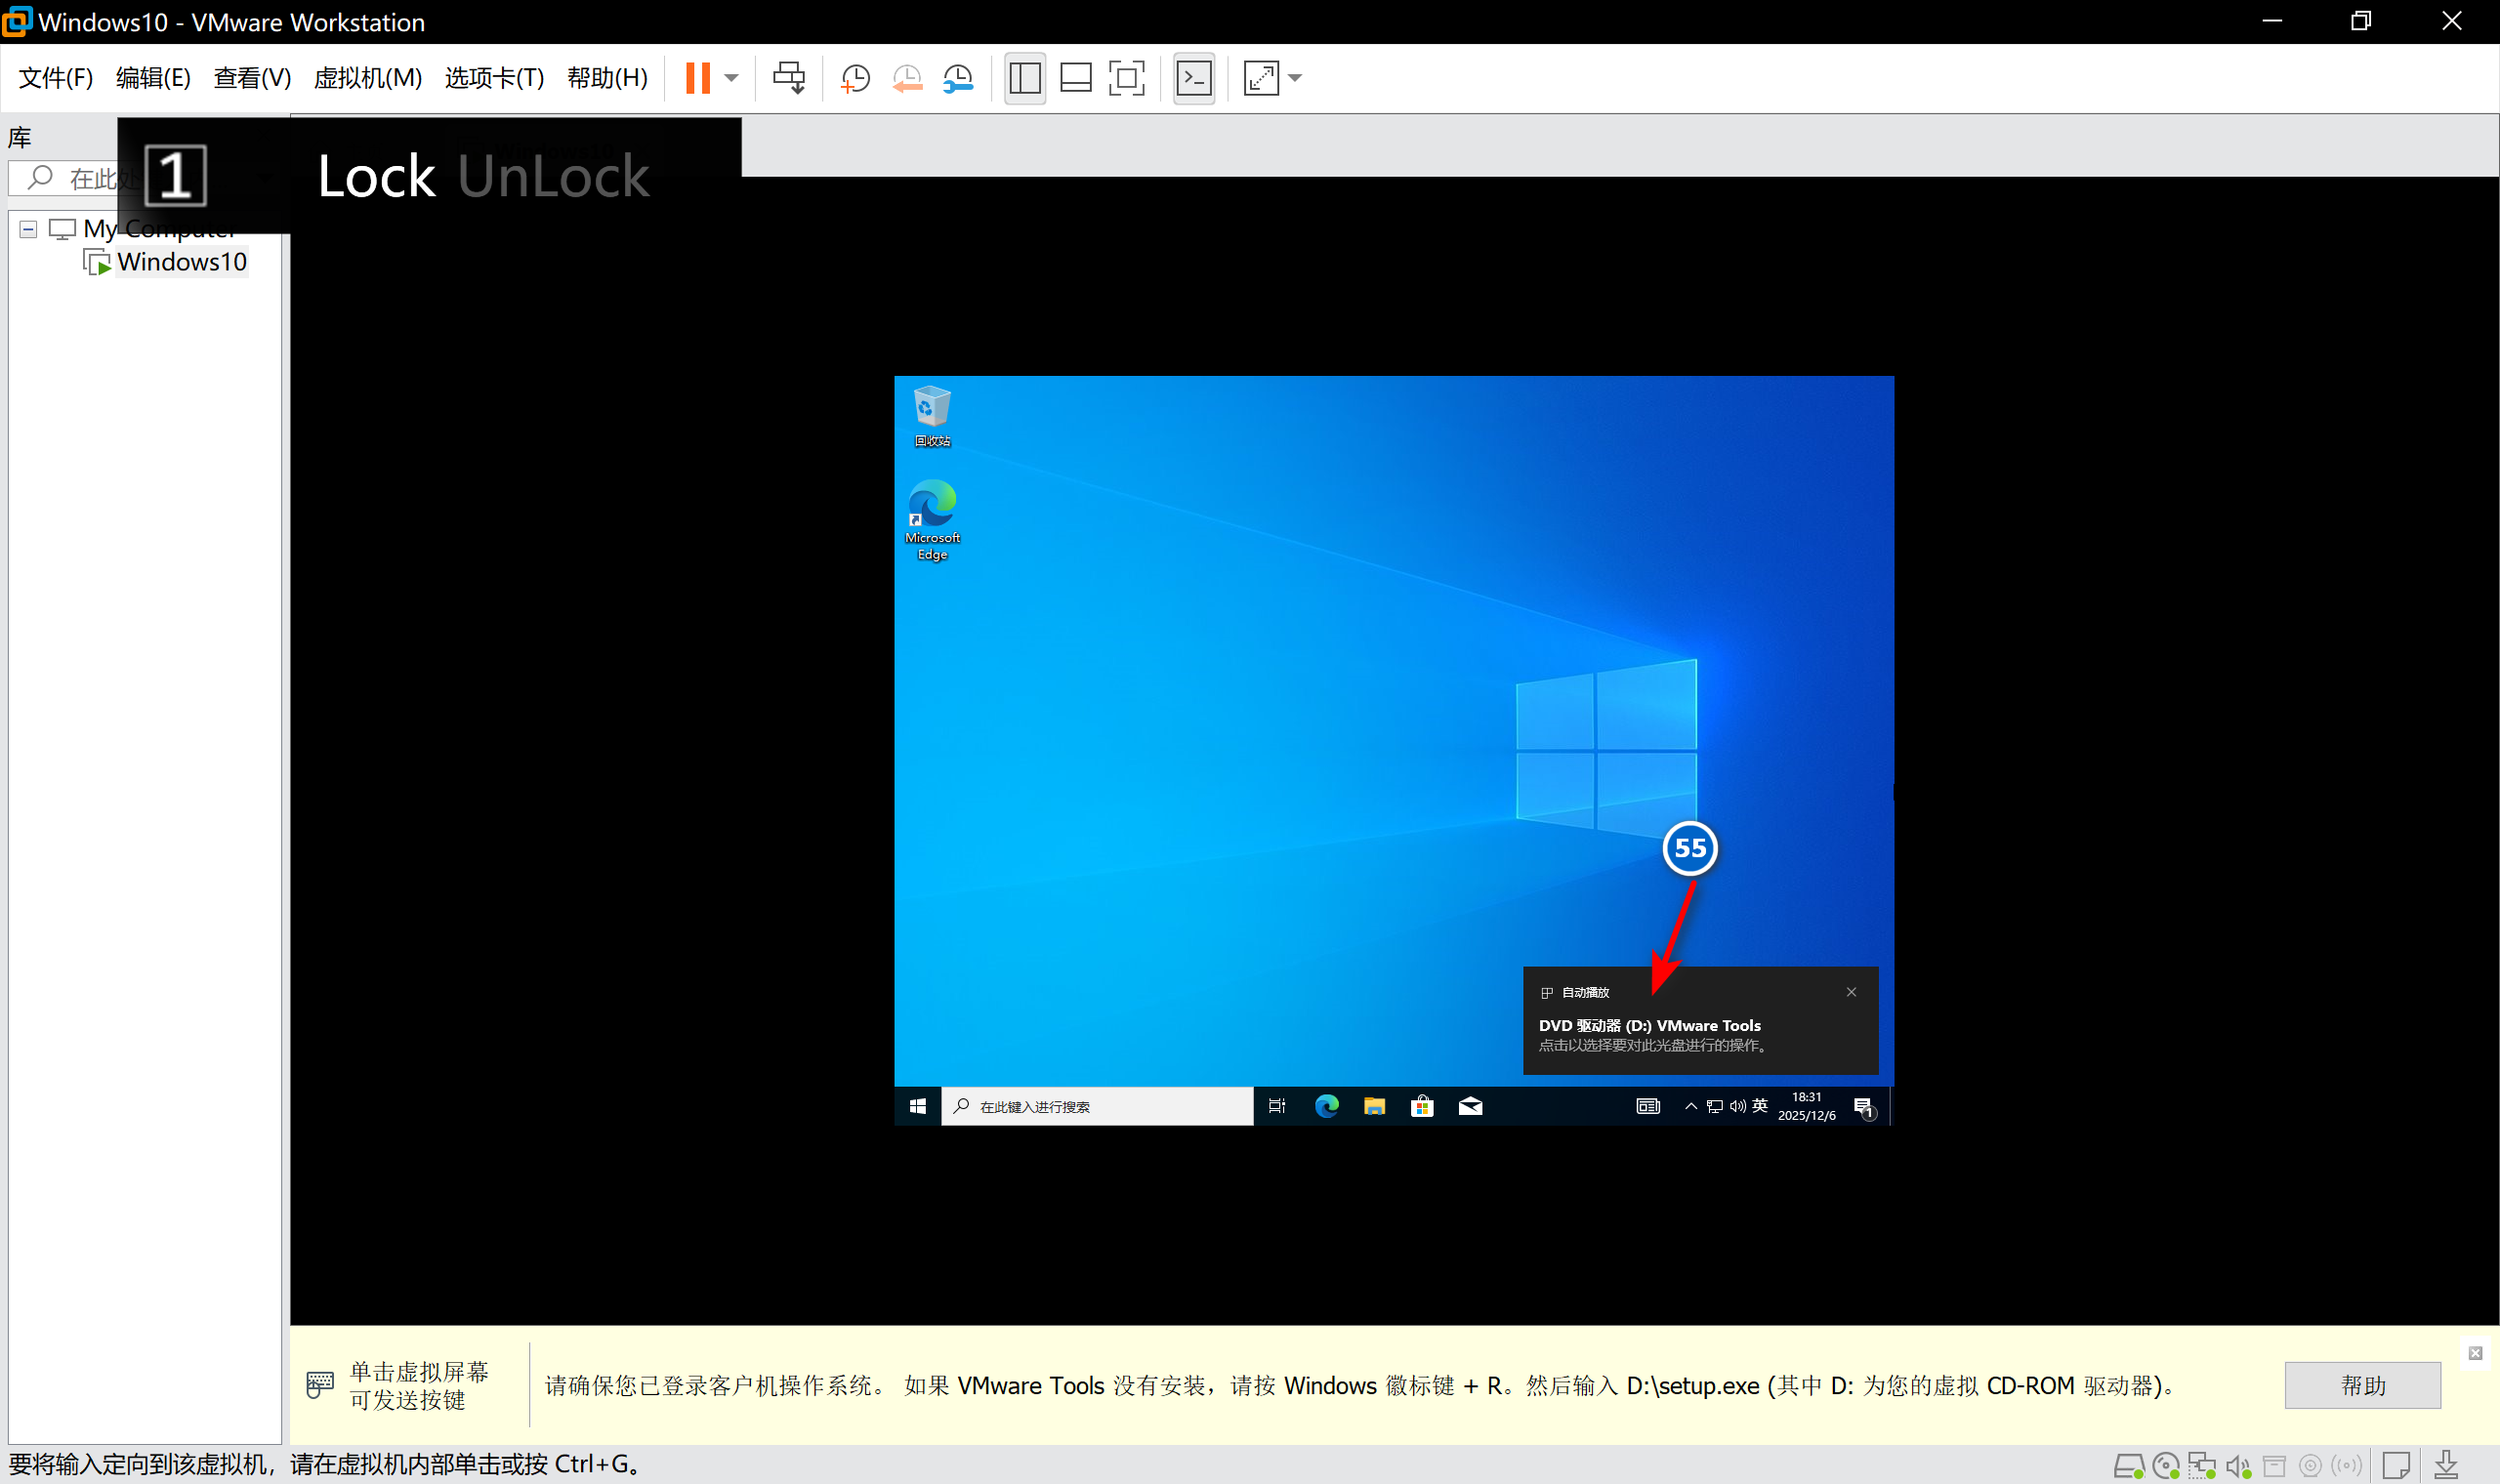Click the network adapter status icon
This screenshot has height=1484, width=2500.
pos(2201,1466)
